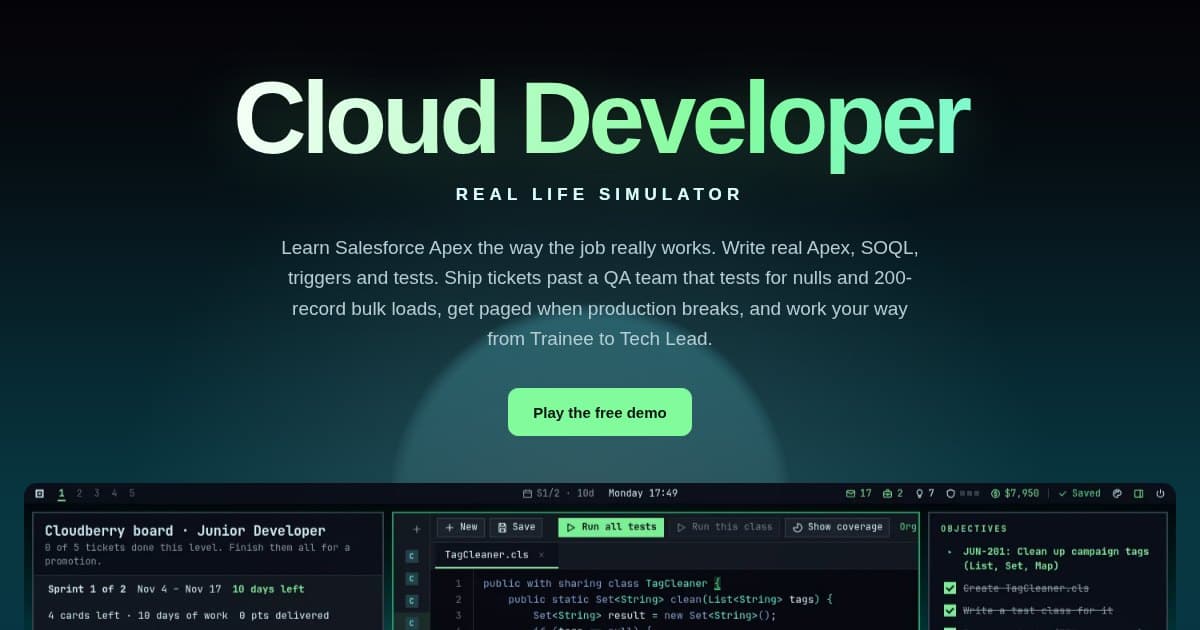This screenshot has height=630, width=1200.
Task: Open the third class file icon in sidebar
Action: point(411,600)
